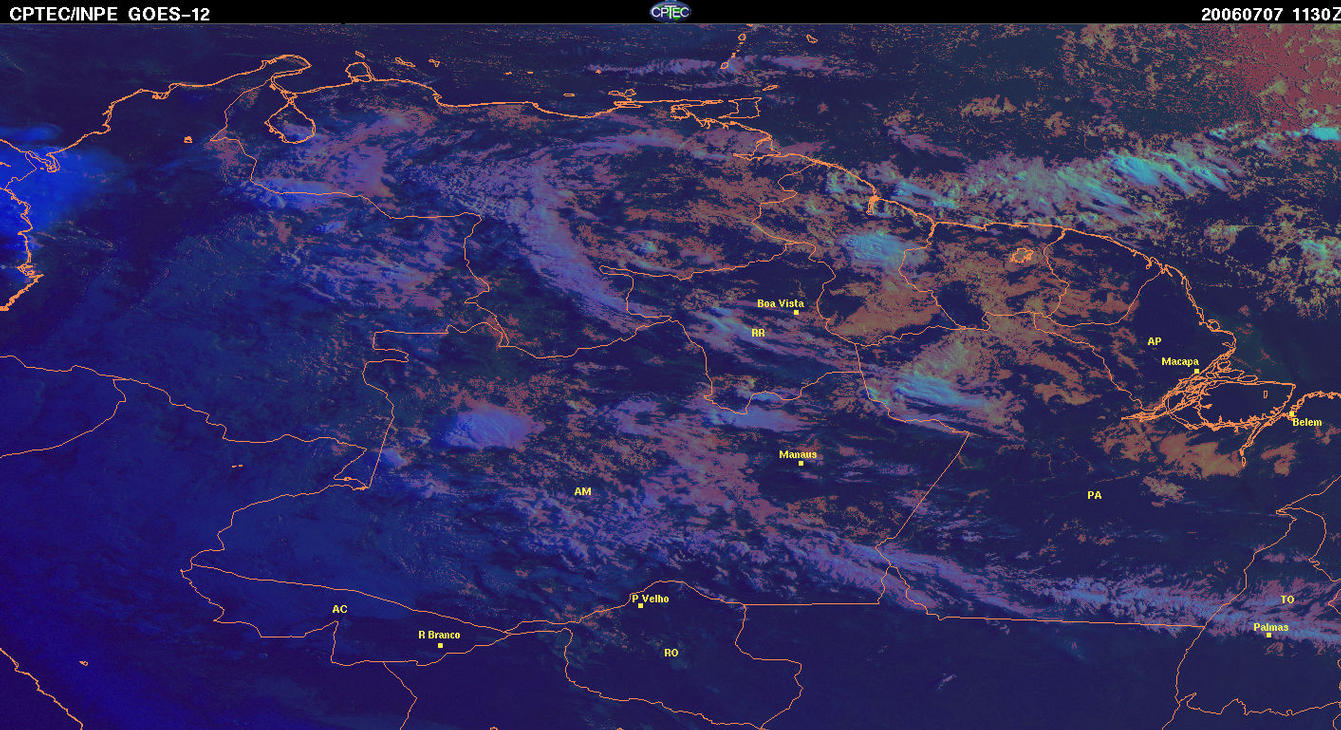
Task: Click the Boa Vista city marker
Action: point(796,313)
